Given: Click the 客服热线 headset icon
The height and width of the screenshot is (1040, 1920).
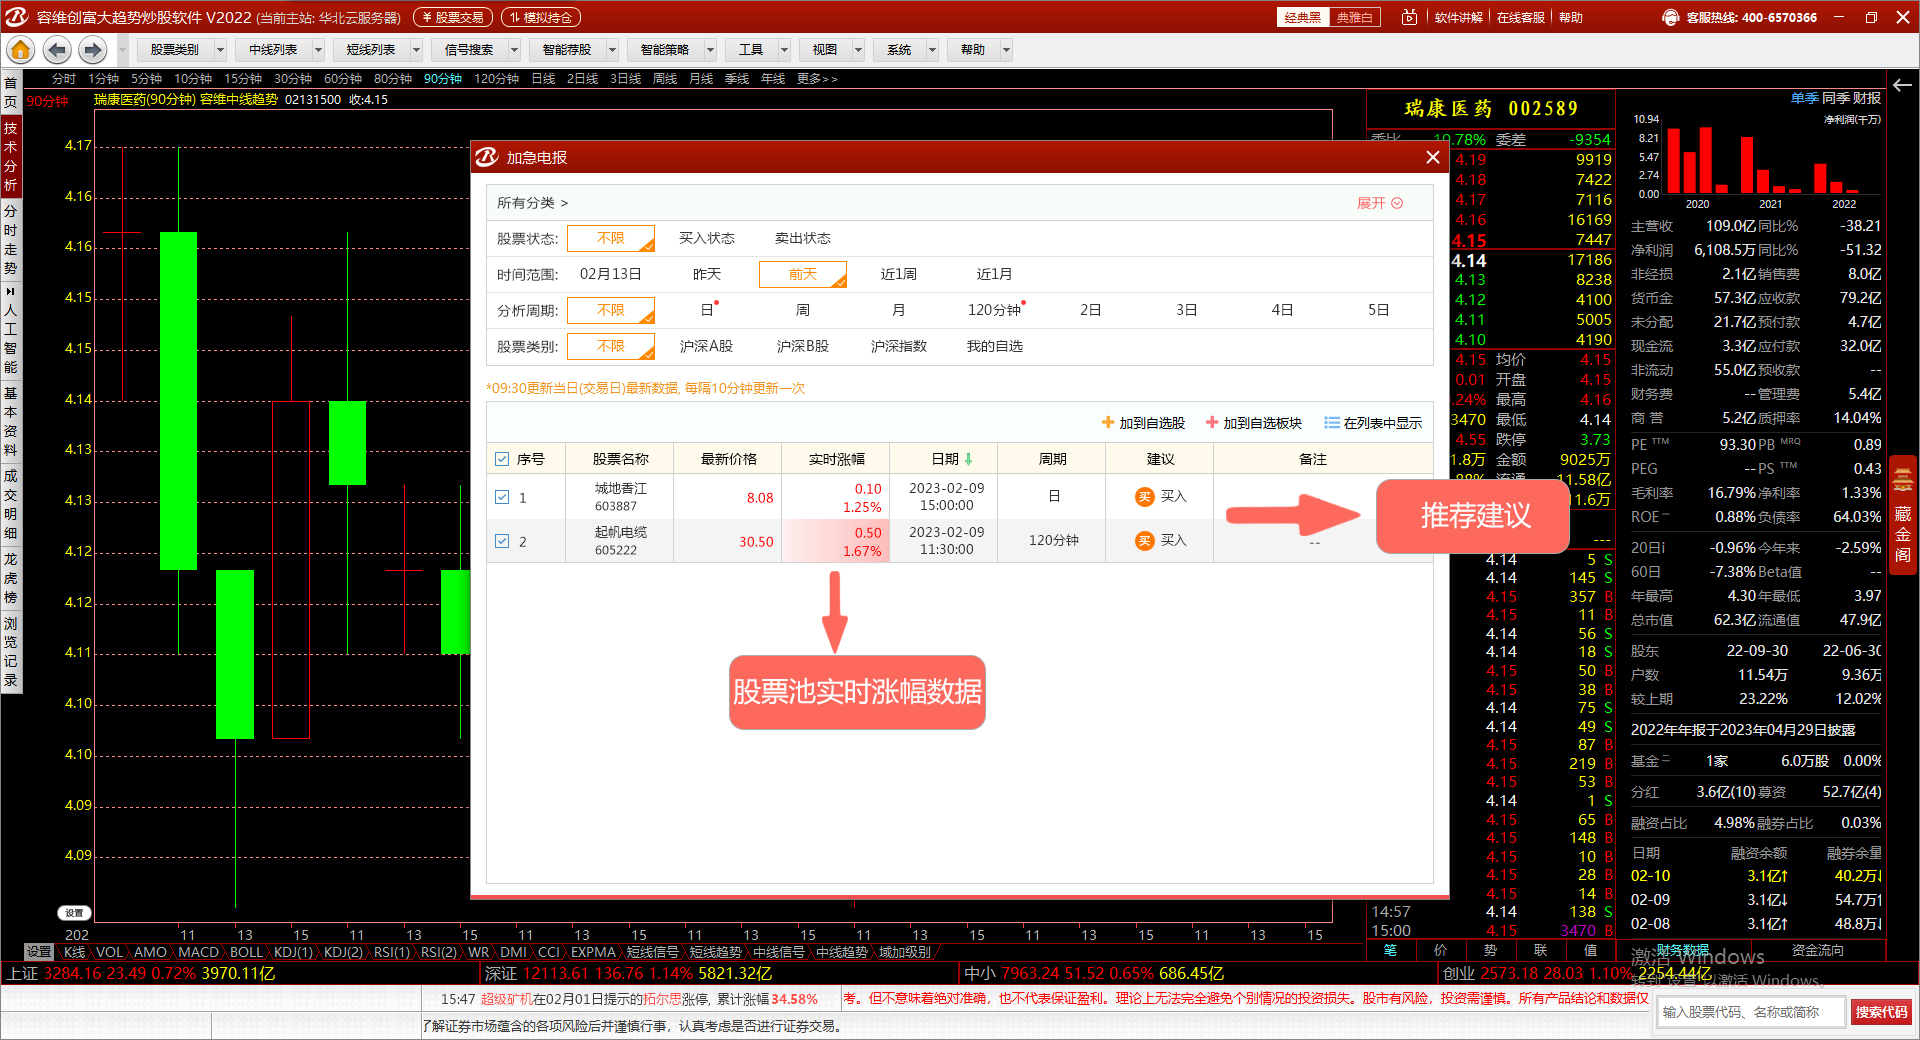Looking at the screenshot, I should [1670, 17].
